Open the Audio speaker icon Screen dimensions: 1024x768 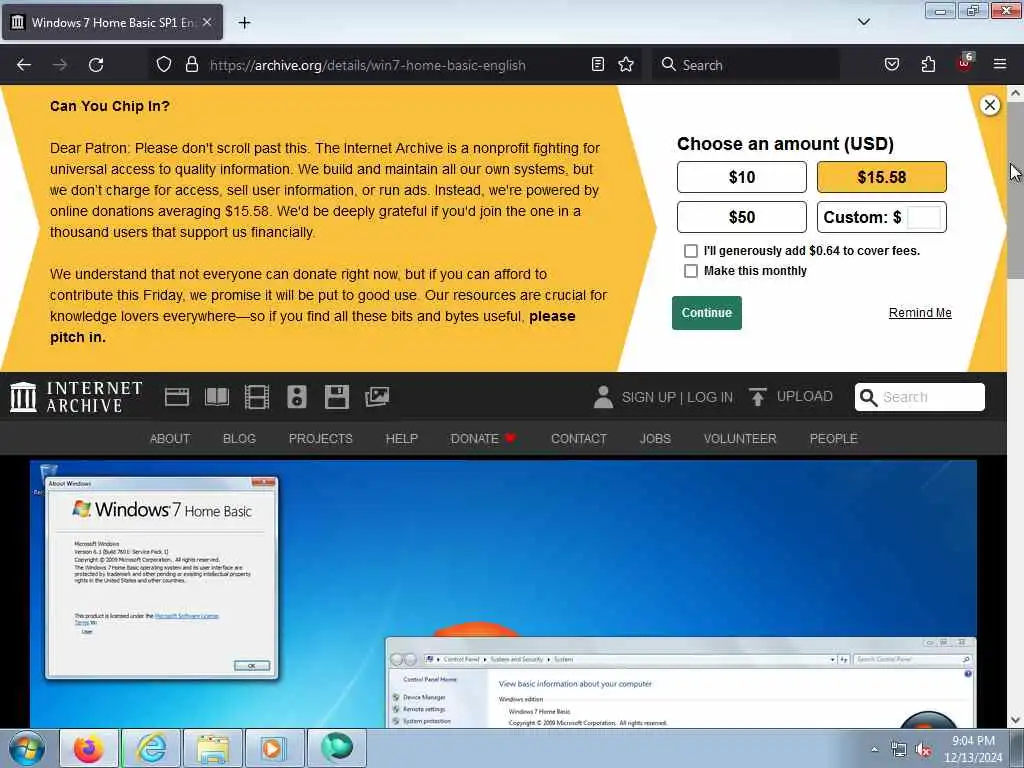[296, 397]
